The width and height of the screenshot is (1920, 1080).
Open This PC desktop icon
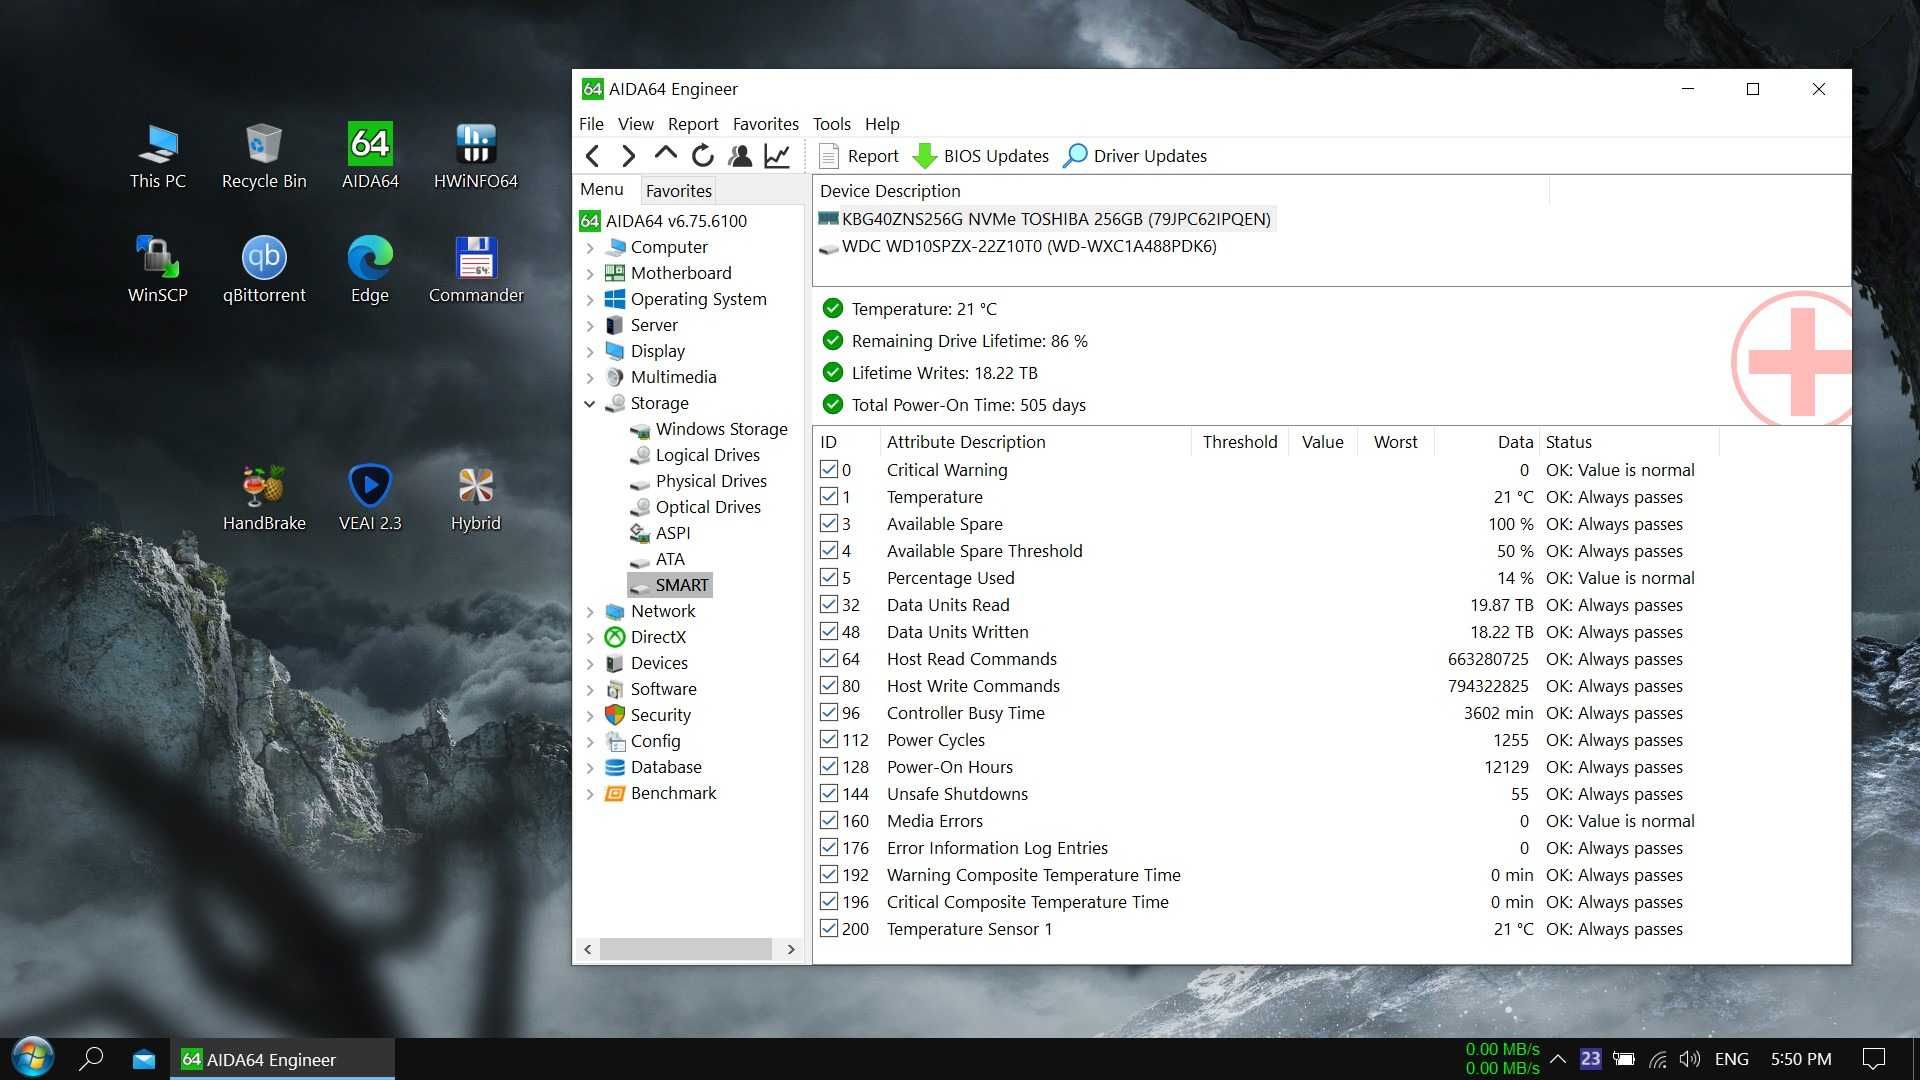point(158,157)
